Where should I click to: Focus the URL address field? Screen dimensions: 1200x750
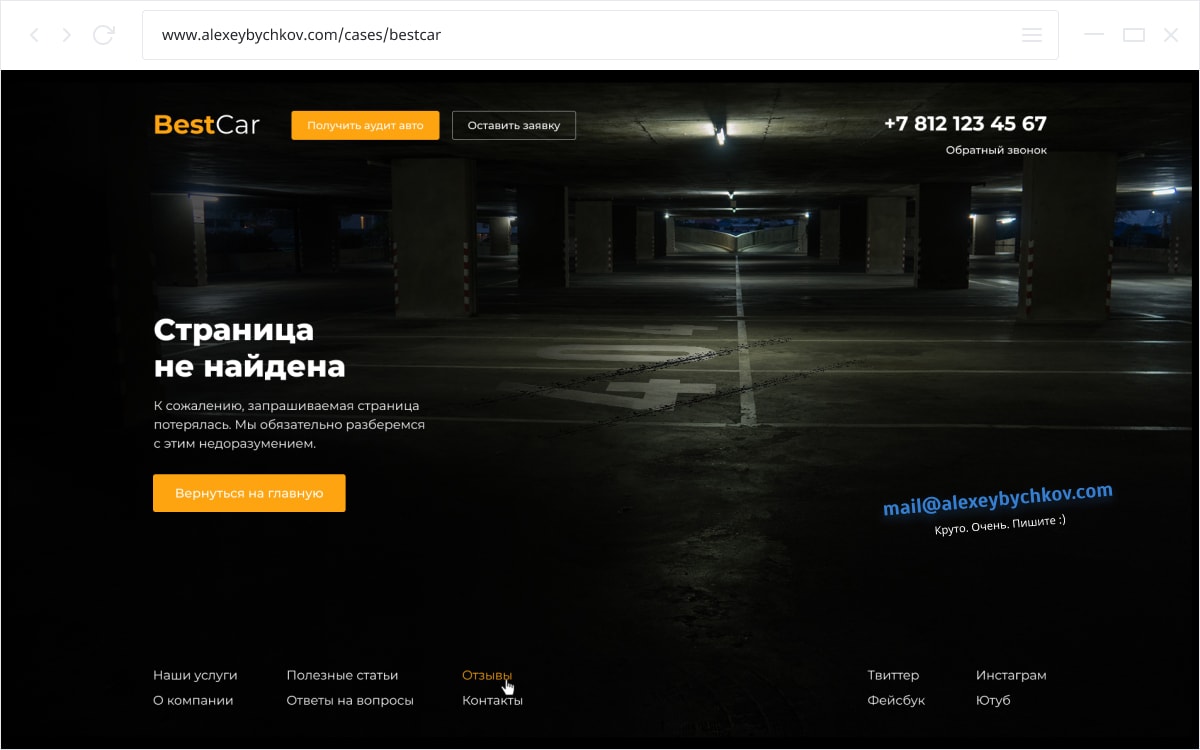click(580, 35)
